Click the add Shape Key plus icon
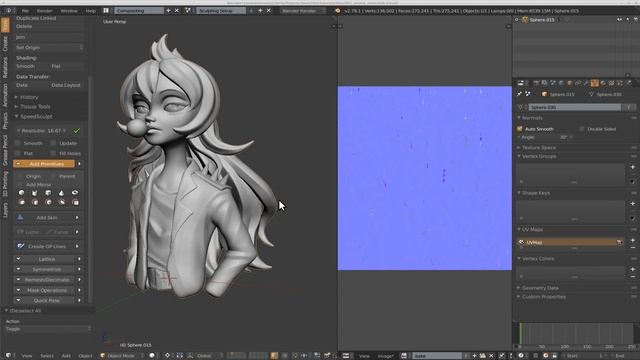The width and height of the screenshot is (640, 360). click(633, 204)
